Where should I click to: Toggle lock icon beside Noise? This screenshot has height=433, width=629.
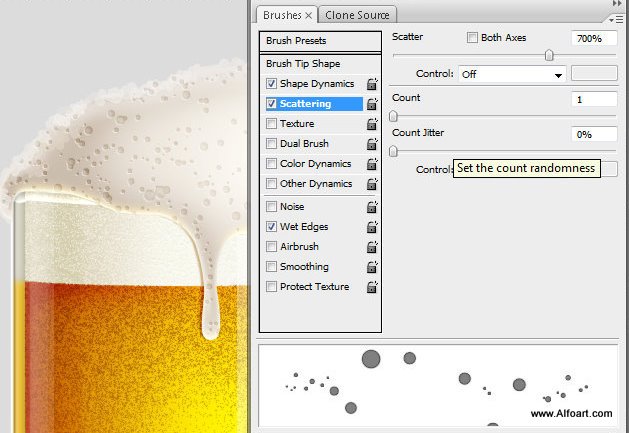click(x=372, y=207)
